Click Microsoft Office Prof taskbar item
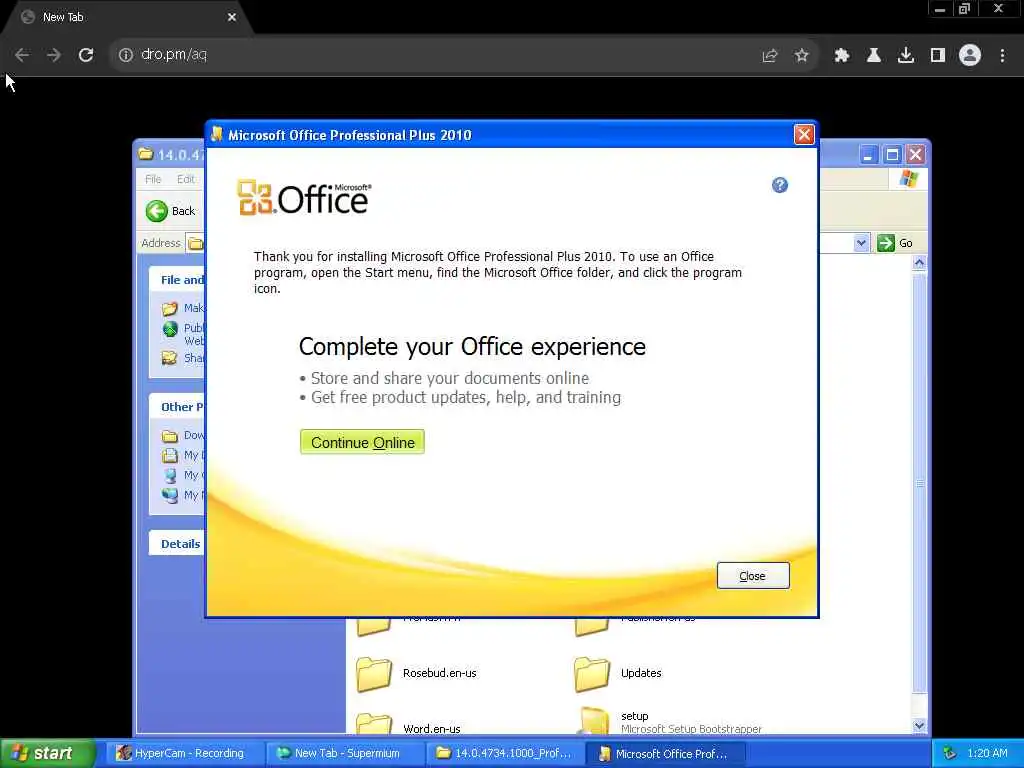The image size is (1024, 768). pyautogui.click(x=665, y=753)
